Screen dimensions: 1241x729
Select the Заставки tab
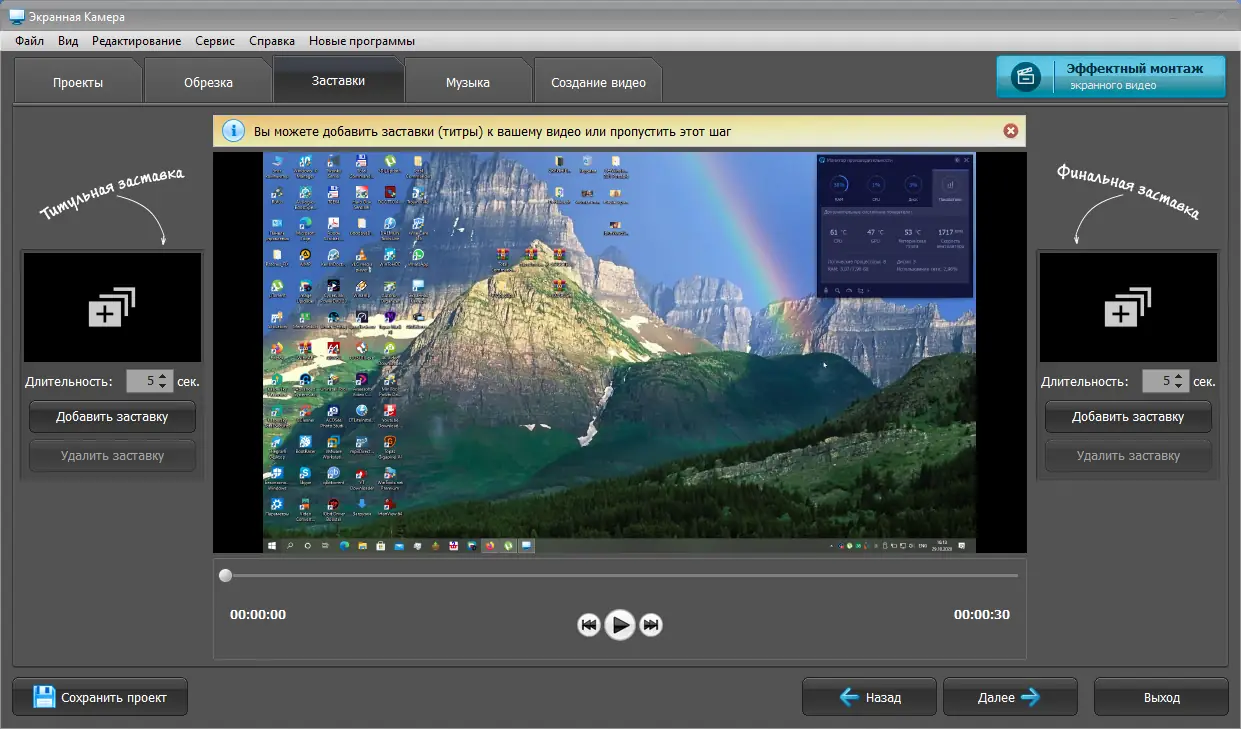[338, 81]
